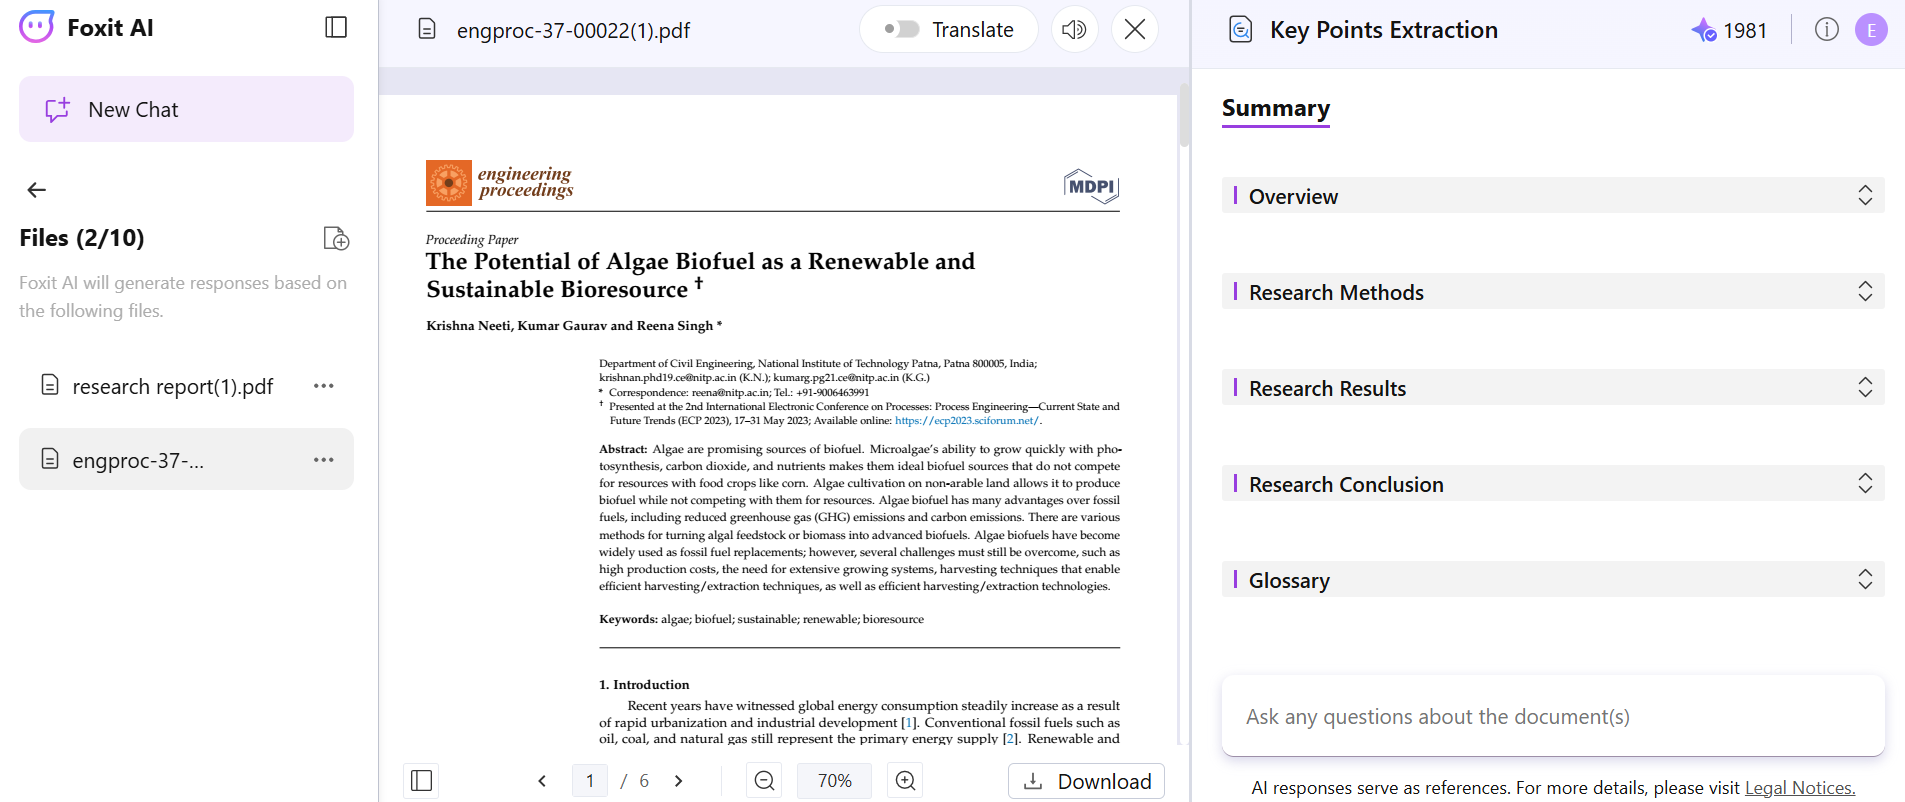Open research report(1).pdf file

pyautogui.click(x=172, y=386)
